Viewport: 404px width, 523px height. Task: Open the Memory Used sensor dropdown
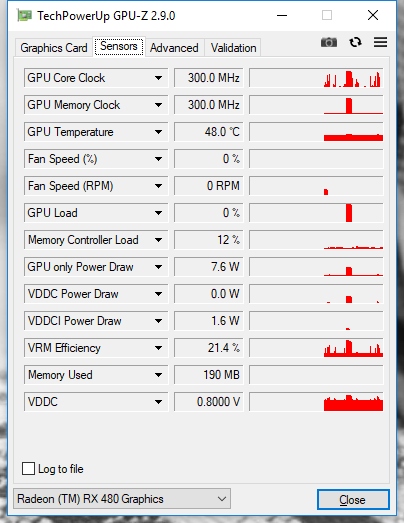pos(158,375)
